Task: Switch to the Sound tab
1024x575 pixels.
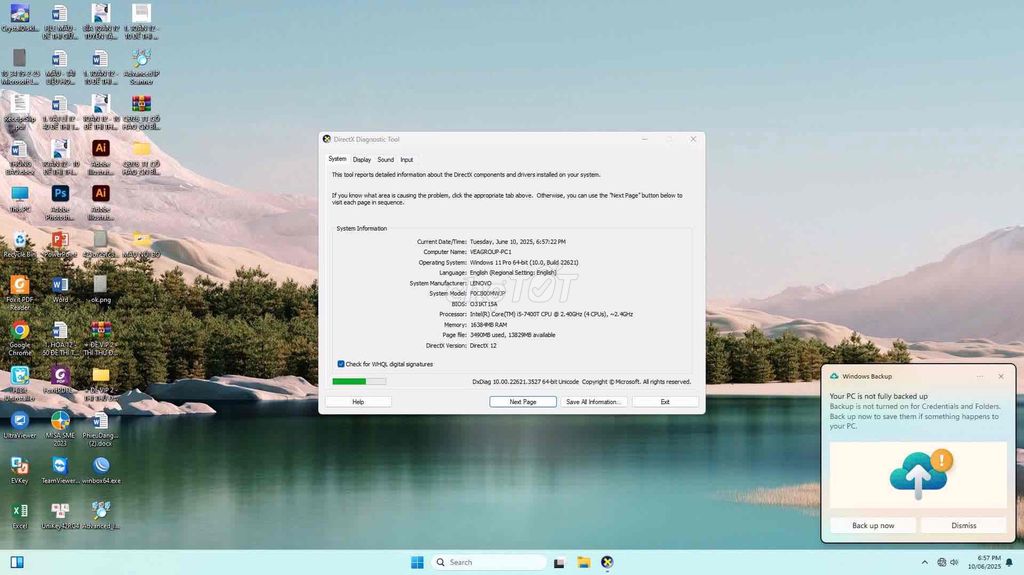Action: coord(385,159)
